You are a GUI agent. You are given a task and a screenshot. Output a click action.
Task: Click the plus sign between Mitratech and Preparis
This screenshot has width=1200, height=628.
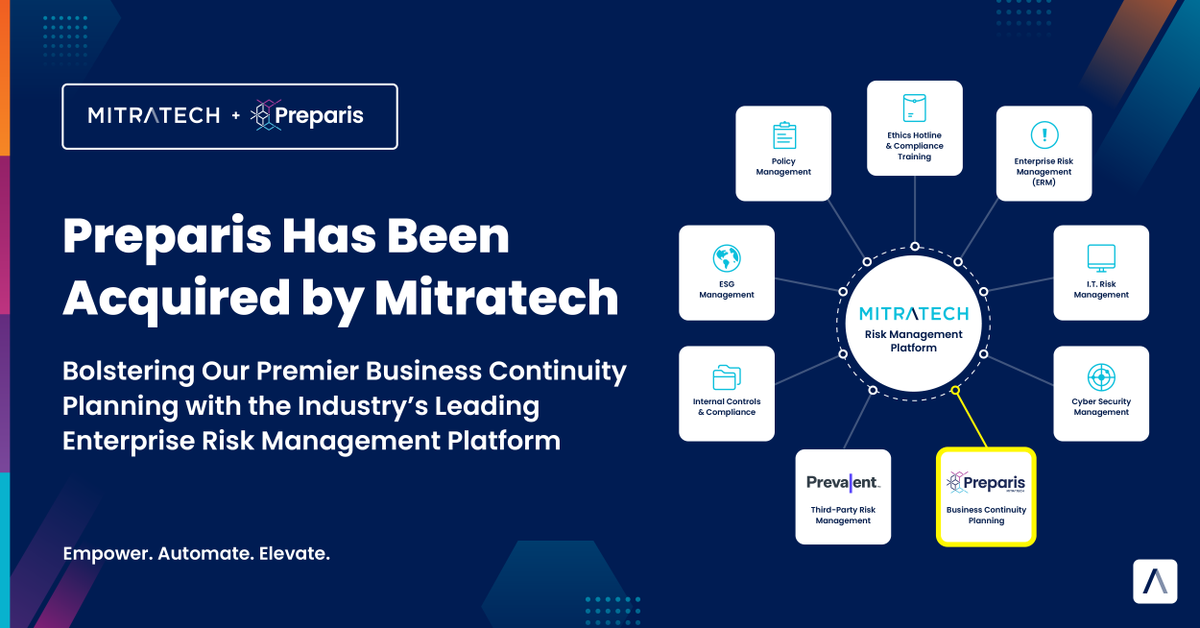point(235,116)
